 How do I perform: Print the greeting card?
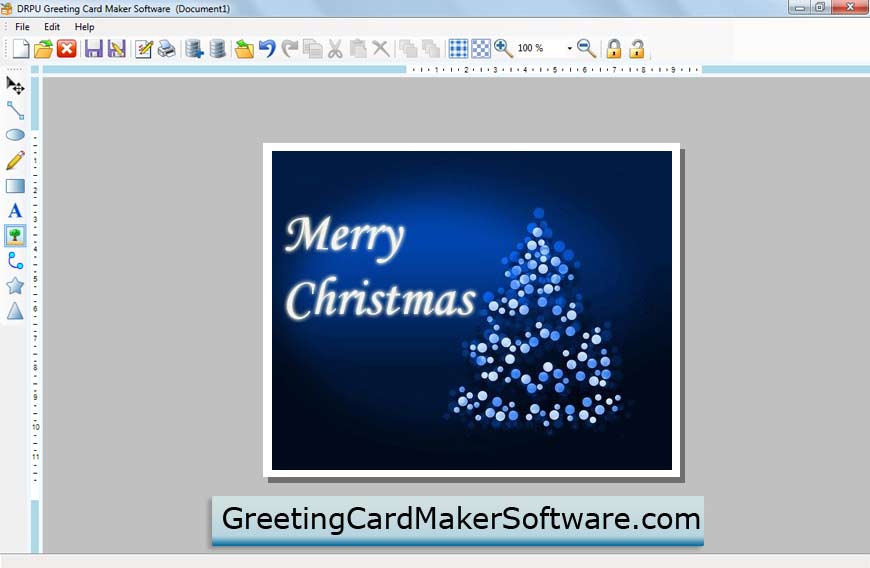pos(166,49)
